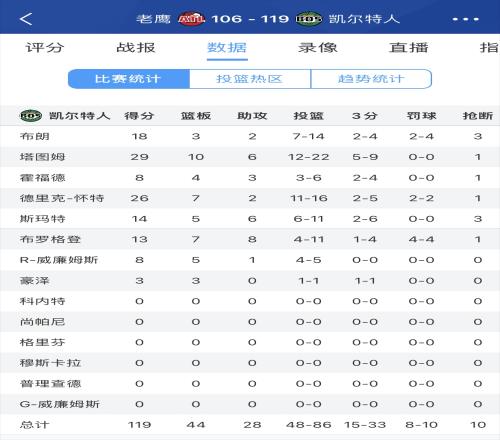Tap 豪泽's 1-1 three-point value
500x440 pixels.
(365, 280)
